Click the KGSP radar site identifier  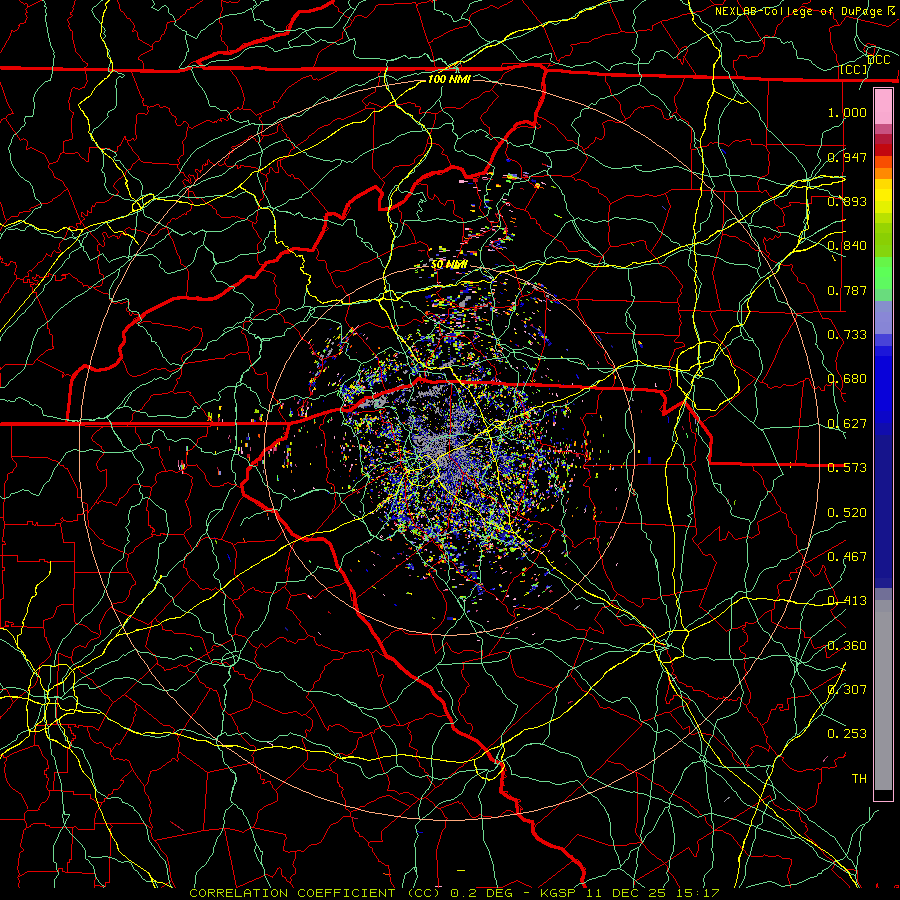click(558, 893)
